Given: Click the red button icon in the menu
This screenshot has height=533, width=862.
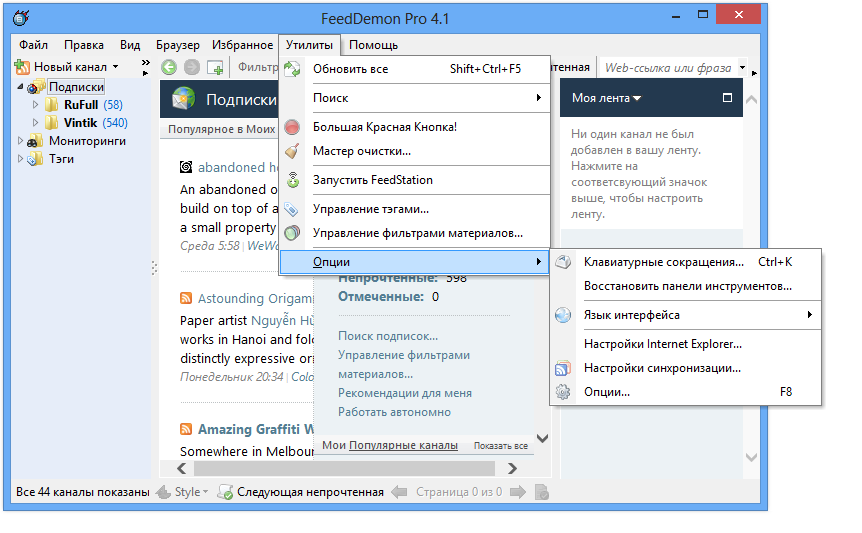Looking at the screenshot, I should (x=292, y=127).
